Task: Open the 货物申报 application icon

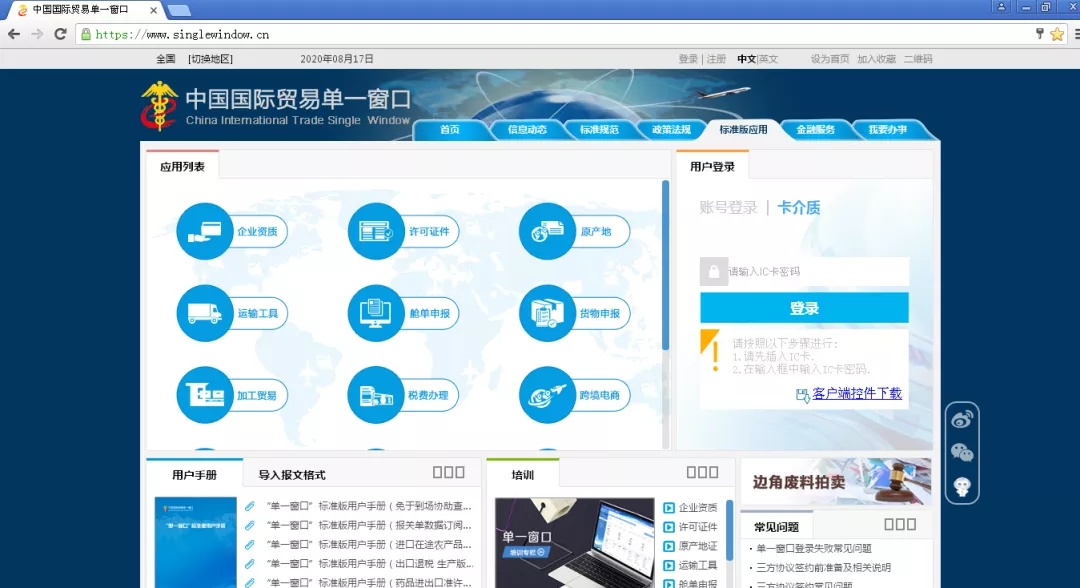Action: click(x=547, y=313)
